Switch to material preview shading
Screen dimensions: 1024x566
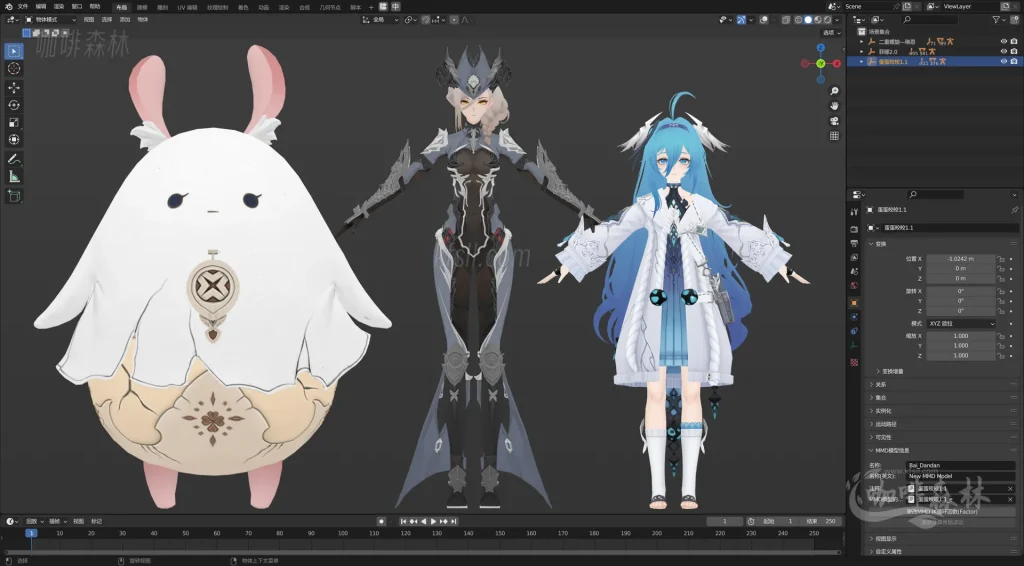pos(818,20)
